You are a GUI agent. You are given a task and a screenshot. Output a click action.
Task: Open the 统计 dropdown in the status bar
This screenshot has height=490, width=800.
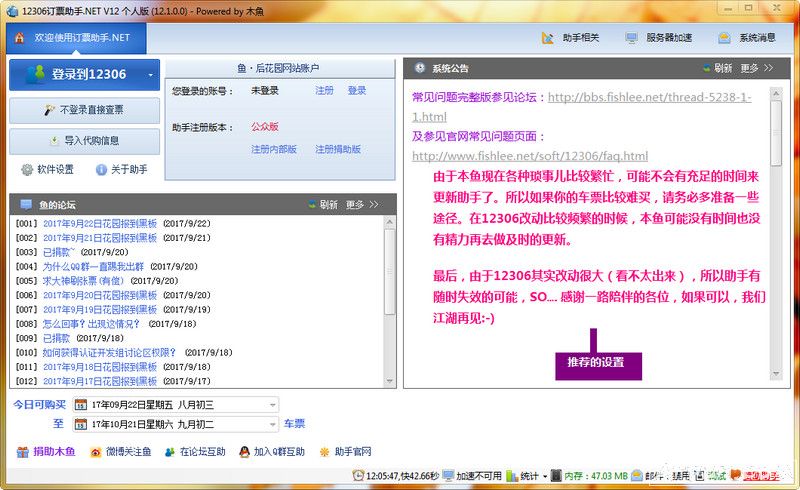click(527, 476)
